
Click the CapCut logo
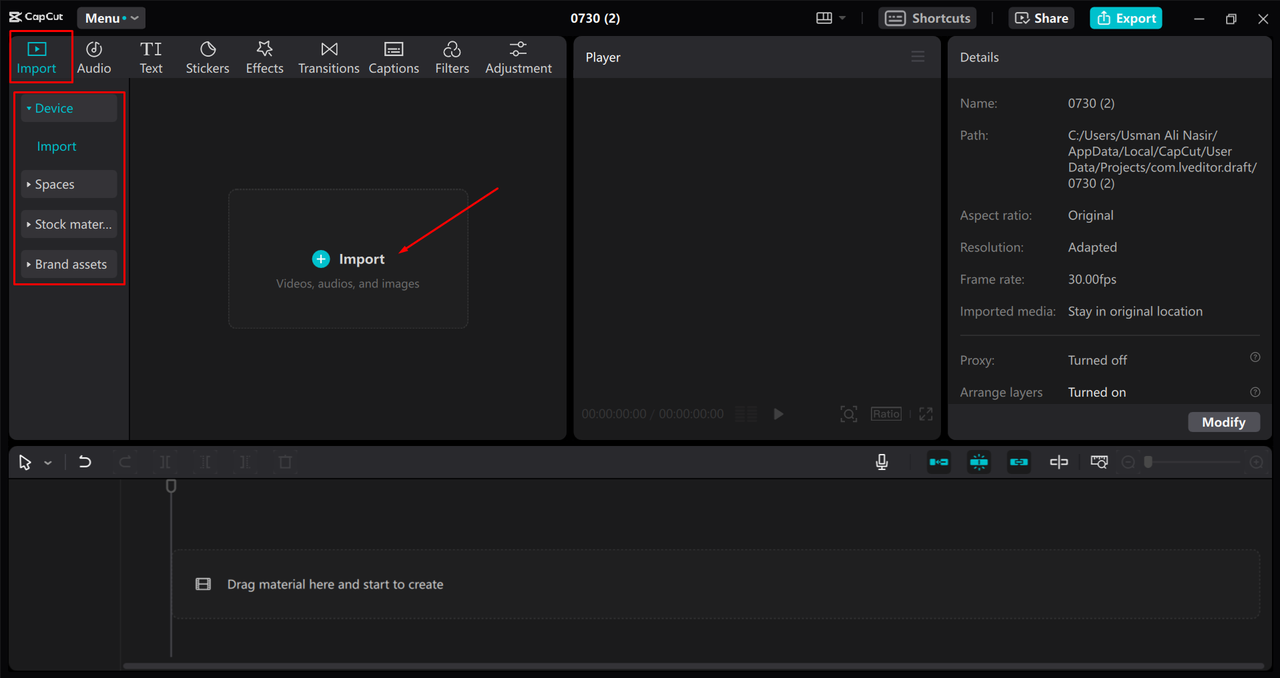point(36,17)
